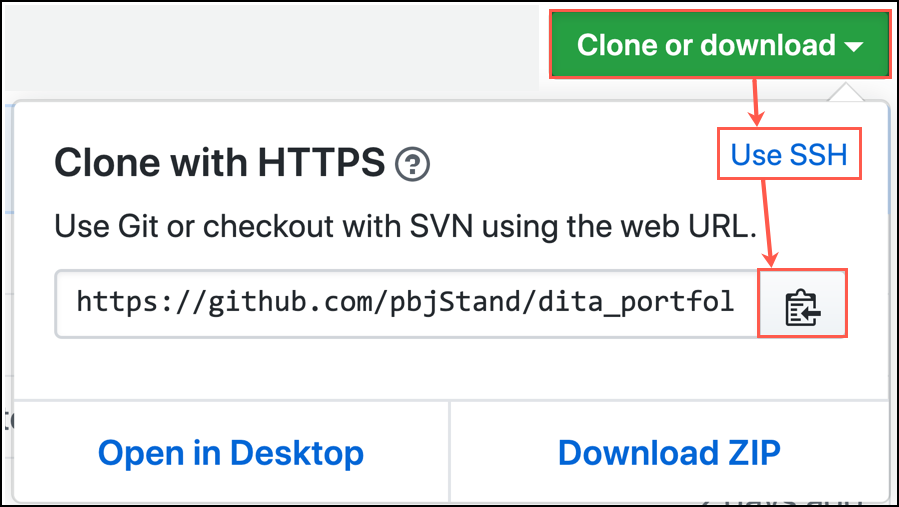
Task: Switch to the Use SSH option
Action: point(789,155)
